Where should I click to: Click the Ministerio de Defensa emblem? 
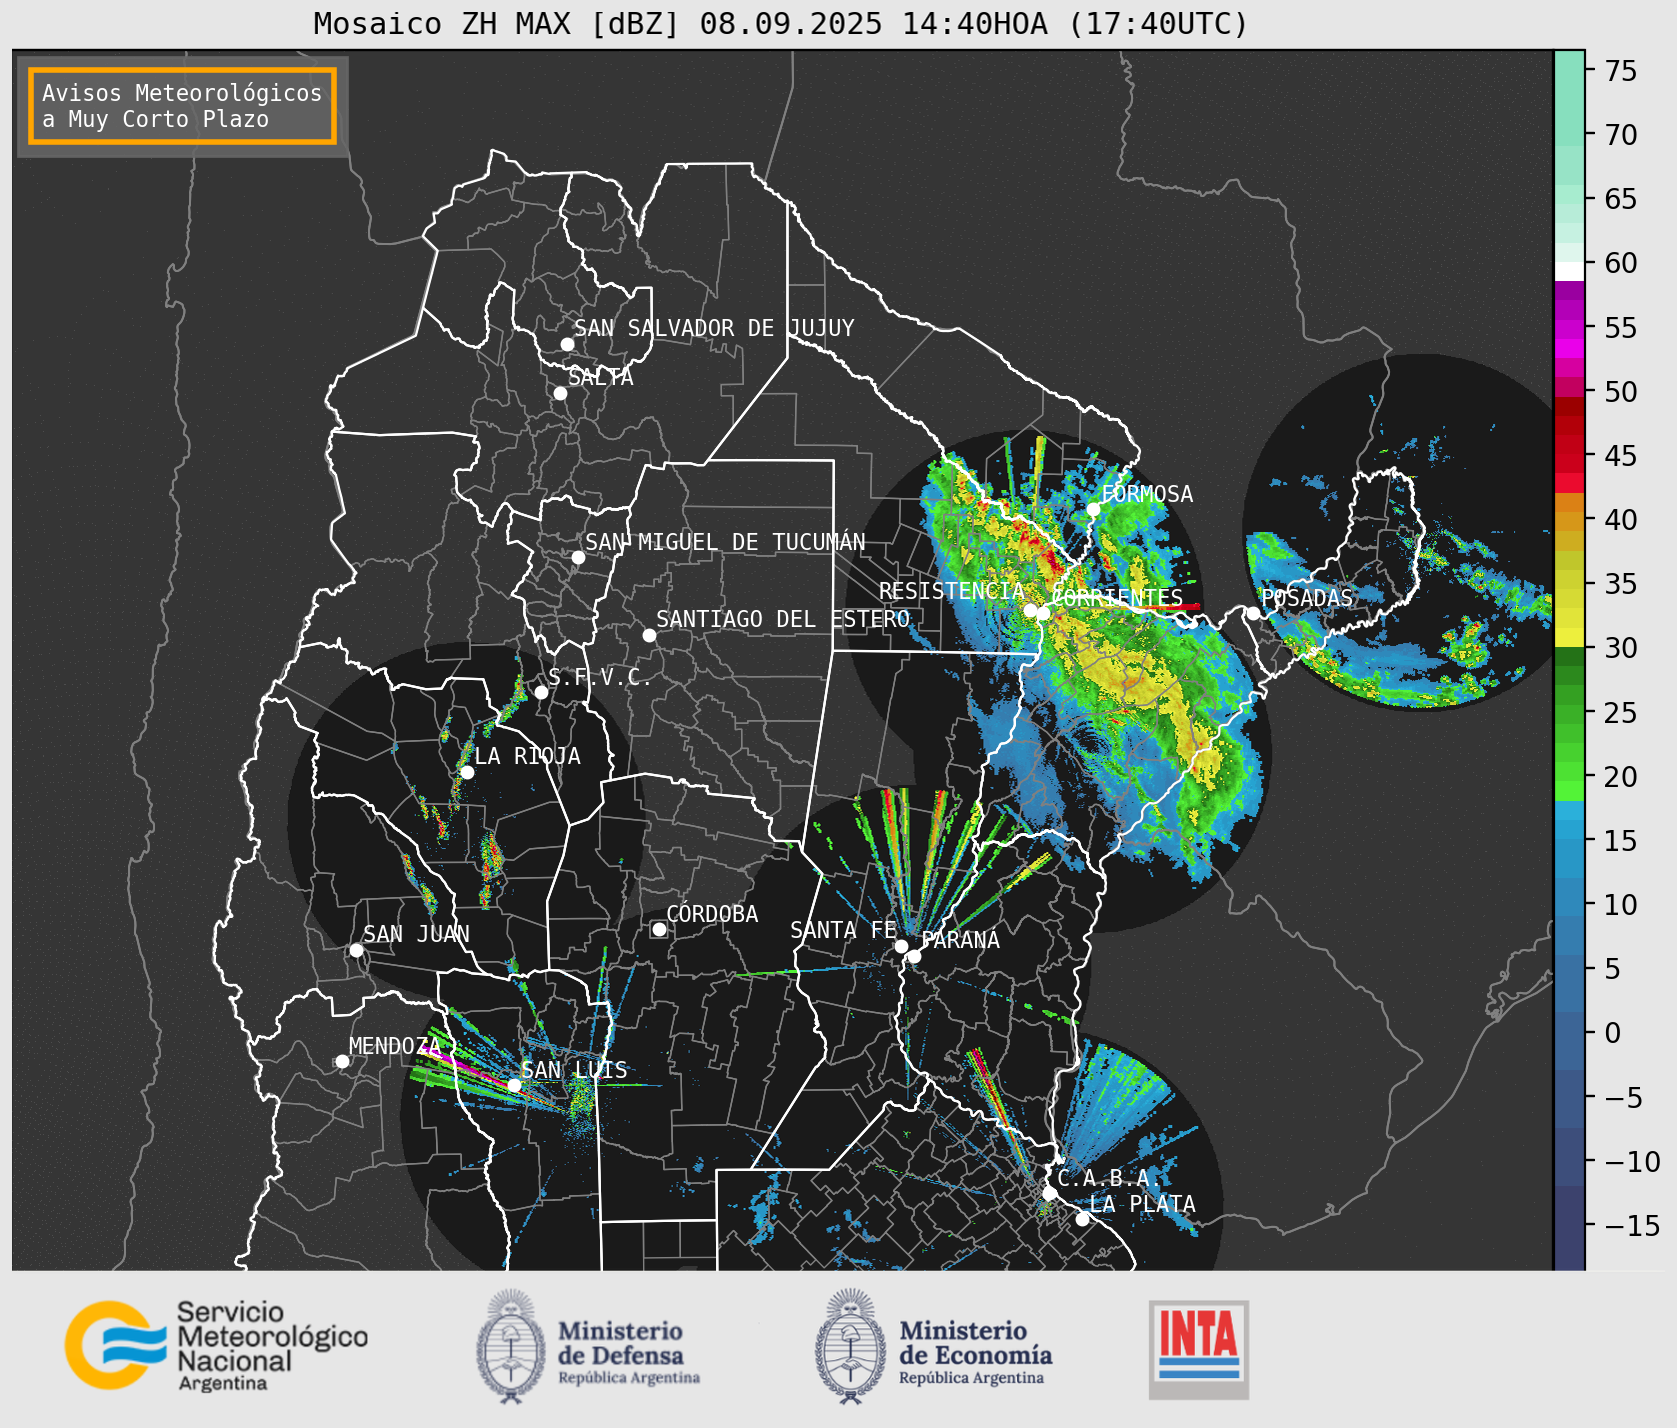(511, 1346)
